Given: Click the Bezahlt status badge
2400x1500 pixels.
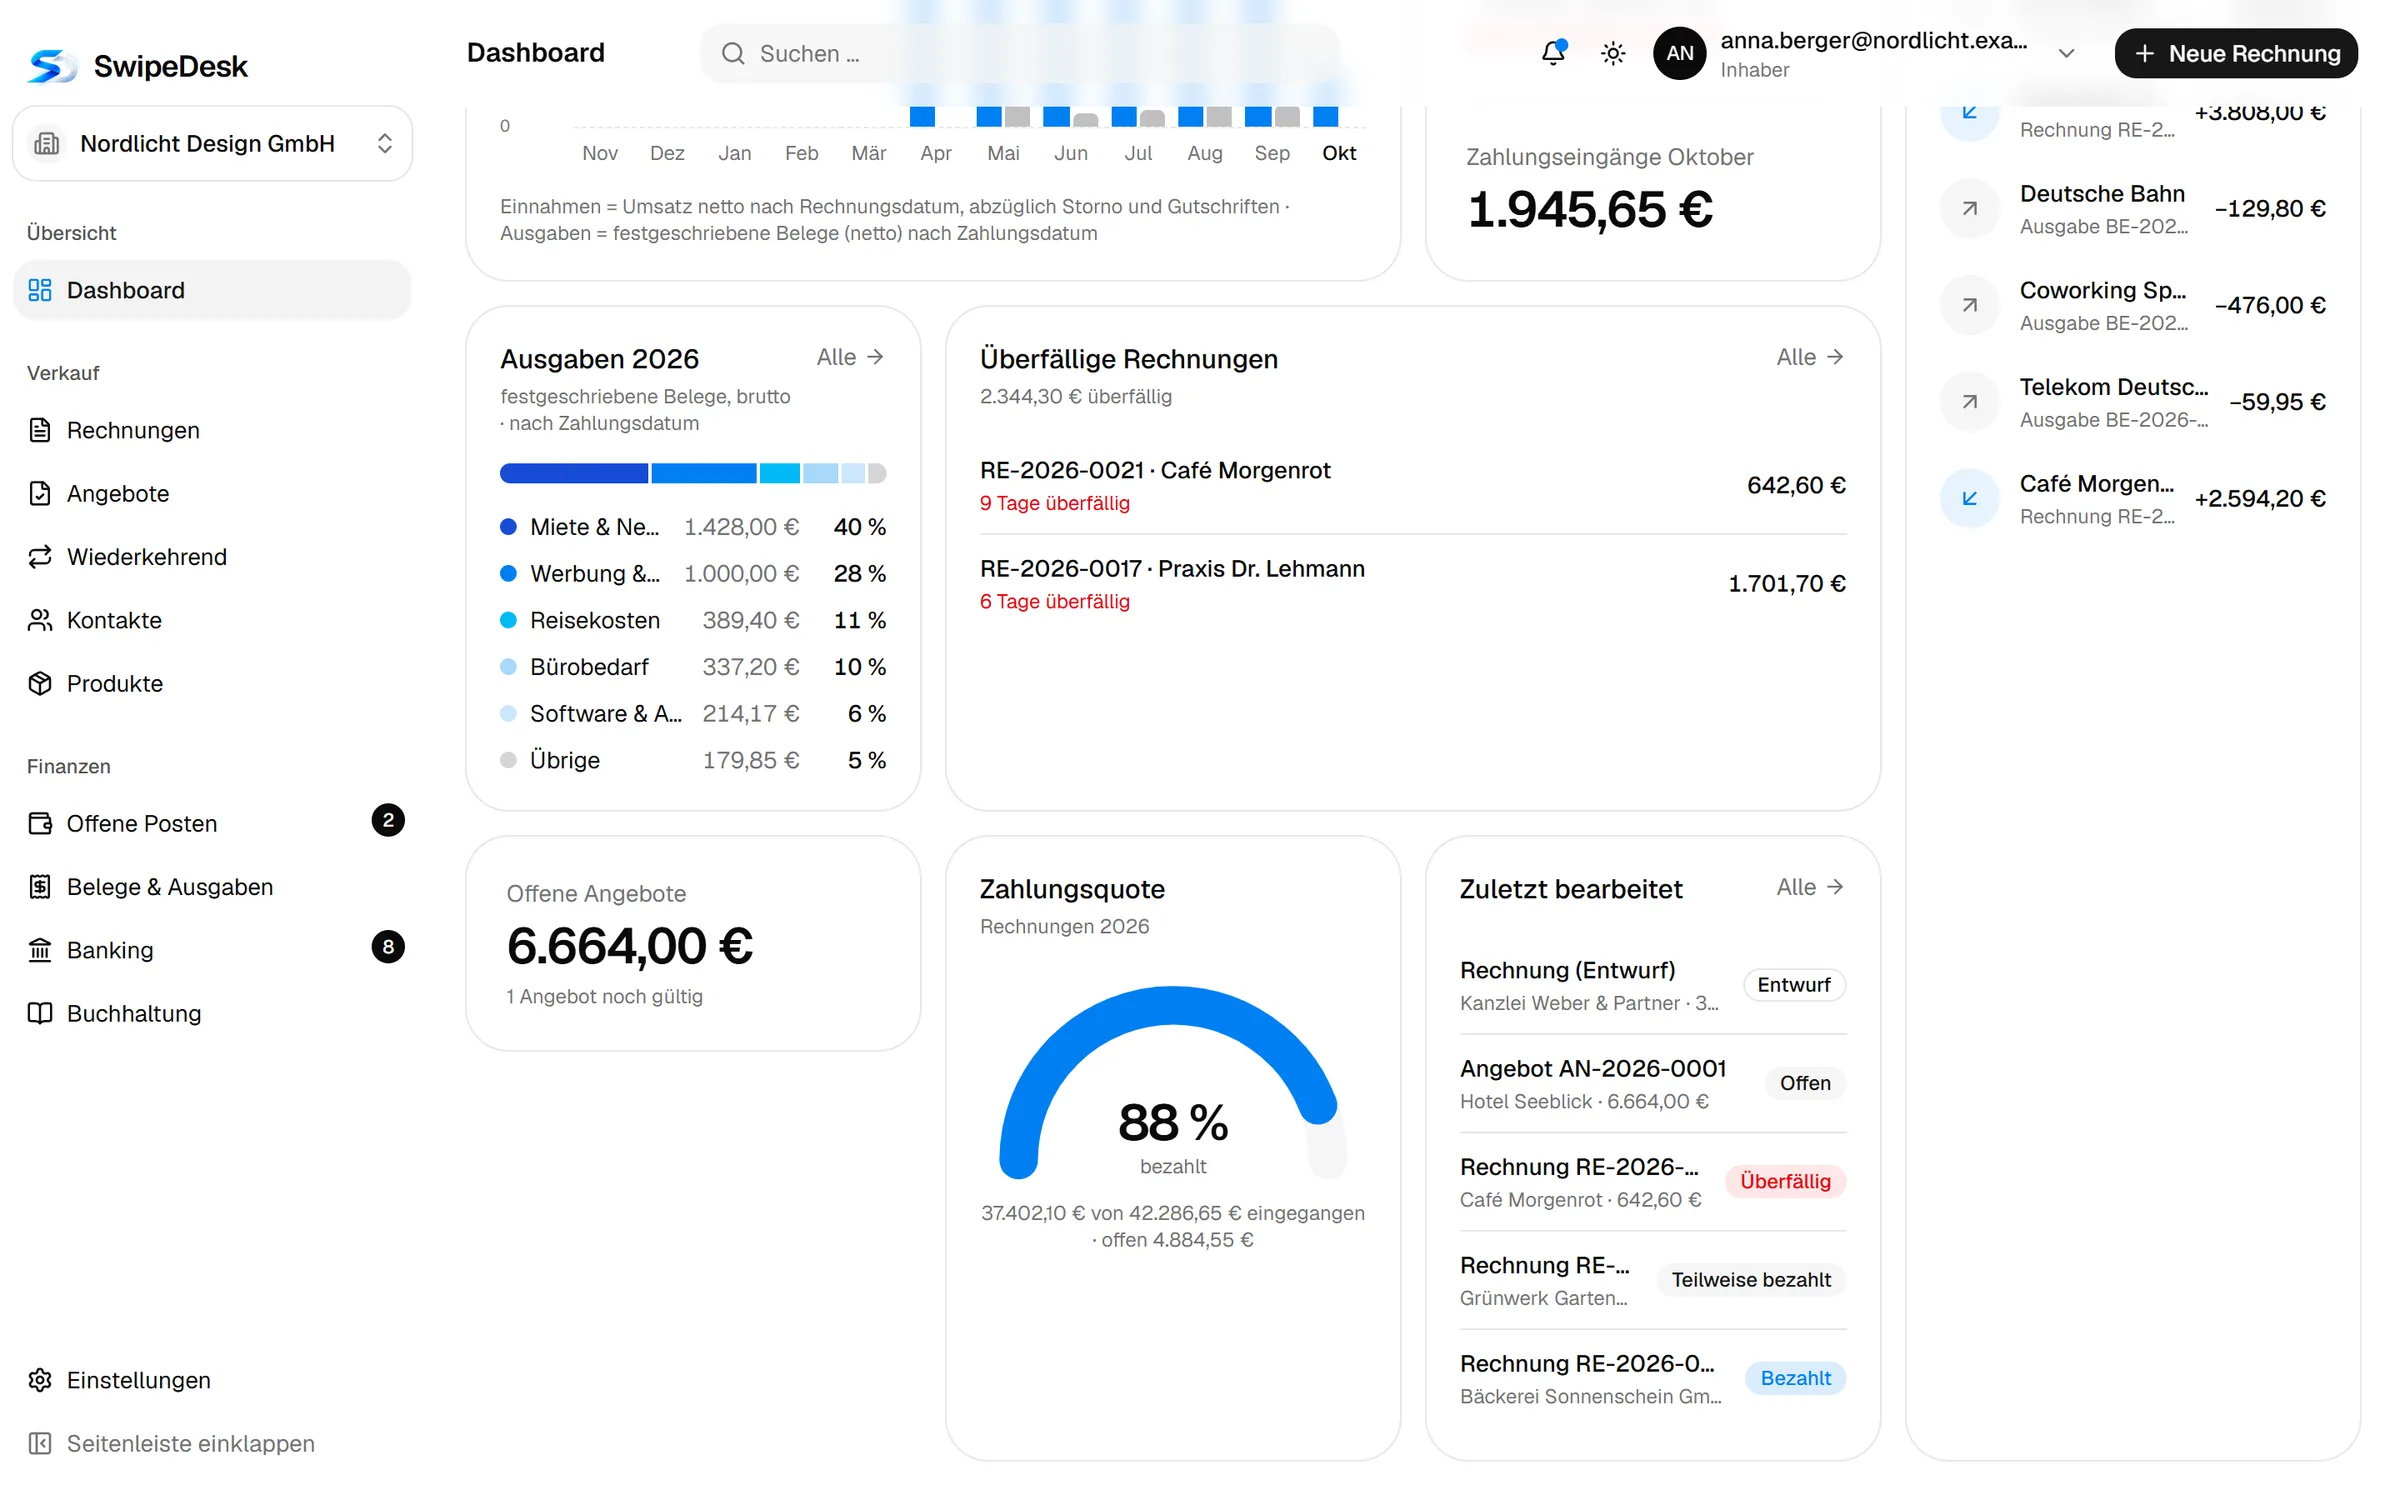Looking at the screenshot, I should click(1796, 1378).
